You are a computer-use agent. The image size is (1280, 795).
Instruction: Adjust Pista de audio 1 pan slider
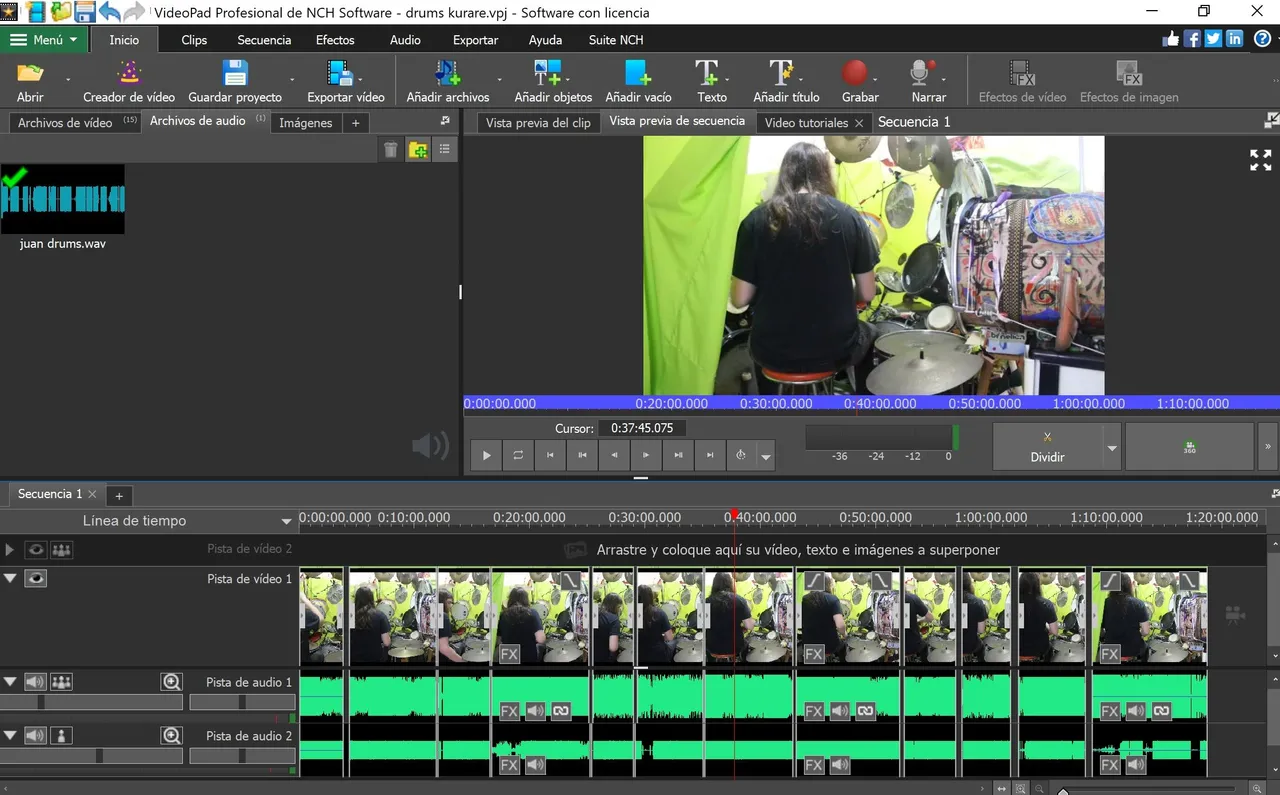[242, 703]
